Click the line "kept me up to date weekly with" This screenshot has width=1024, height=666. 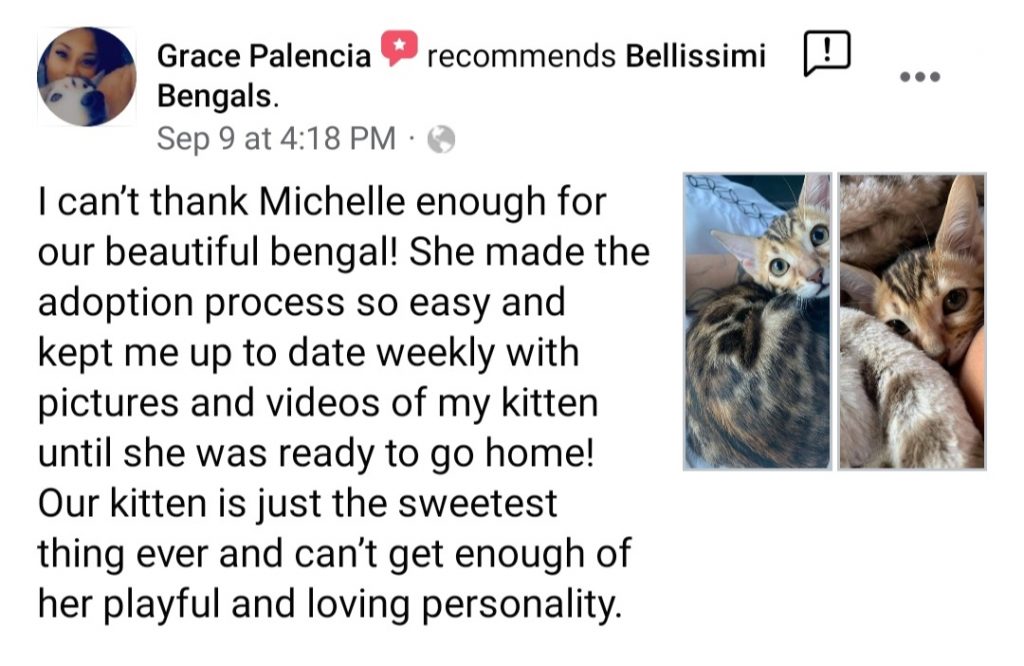coord(307,352)
